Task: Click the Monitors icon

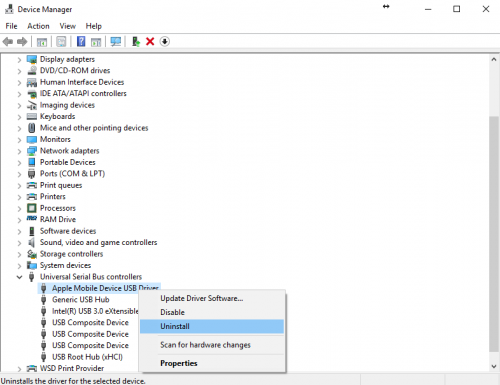Action: (x=32, y=139)
